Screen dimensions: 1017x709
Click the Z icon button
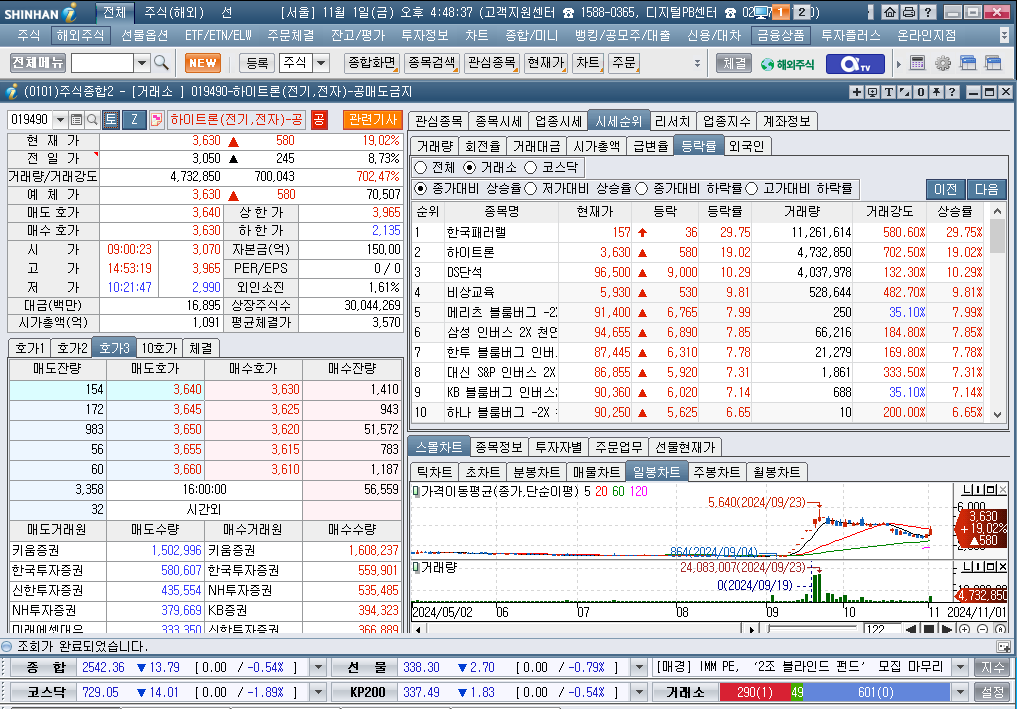tap(134, 119)
